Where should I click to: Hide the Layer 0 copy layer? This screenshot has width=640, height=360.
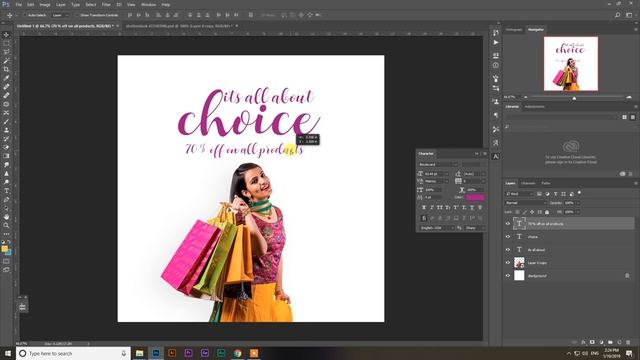pyautogui.click(x=508, y=263)
